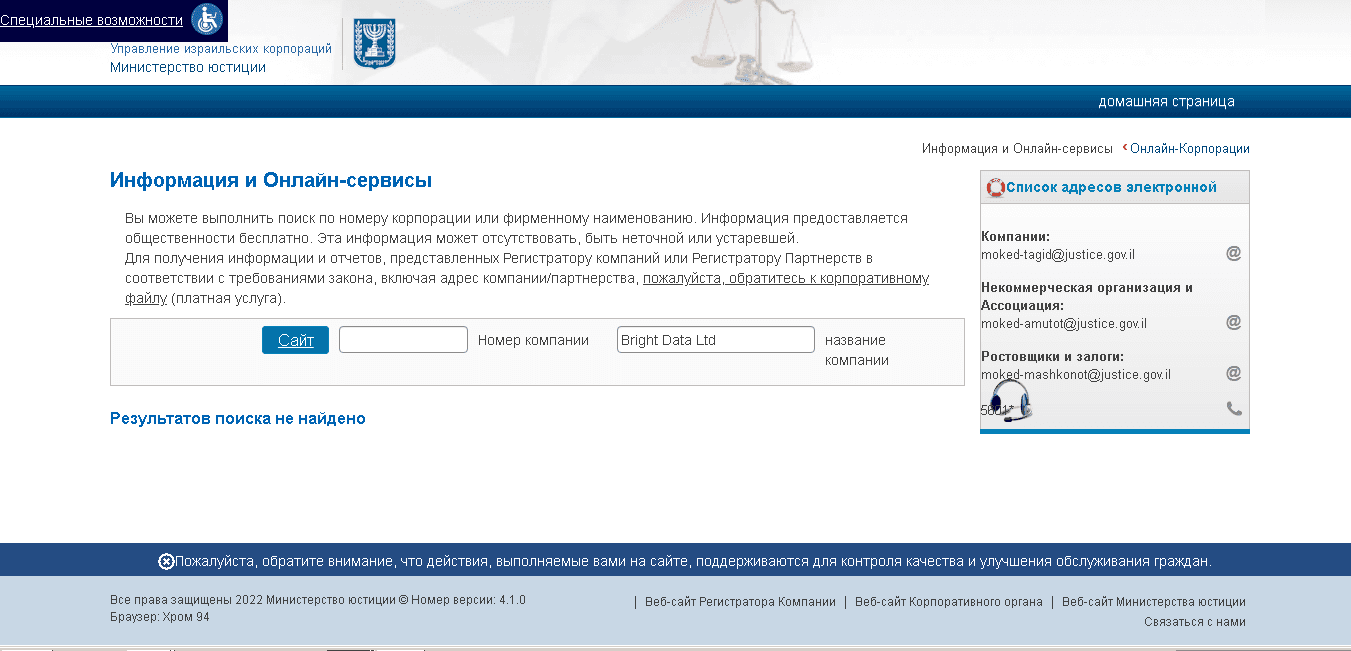Click the wheelchair accessibility icon
This screenshot has width=1351, height=651.
point(206,20)
